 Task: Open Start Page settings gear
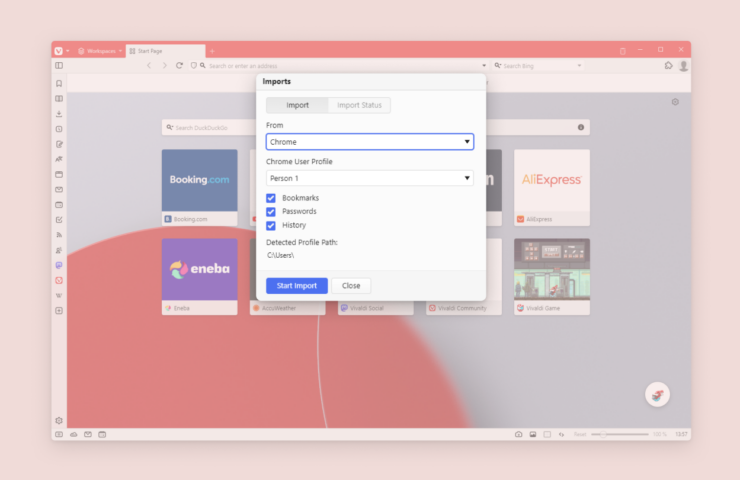click(675, 102)
